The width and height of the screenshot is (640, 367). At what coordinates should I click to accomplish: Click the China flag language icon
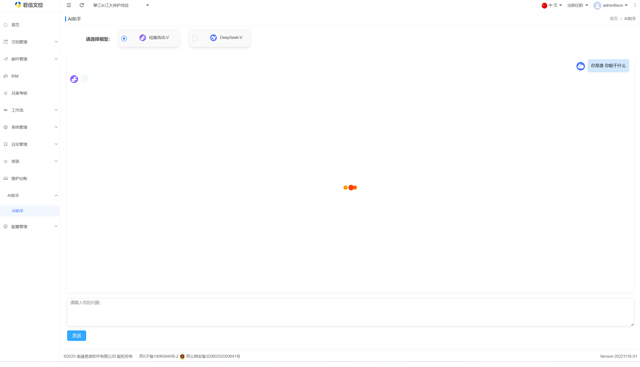tap(544, 6)
